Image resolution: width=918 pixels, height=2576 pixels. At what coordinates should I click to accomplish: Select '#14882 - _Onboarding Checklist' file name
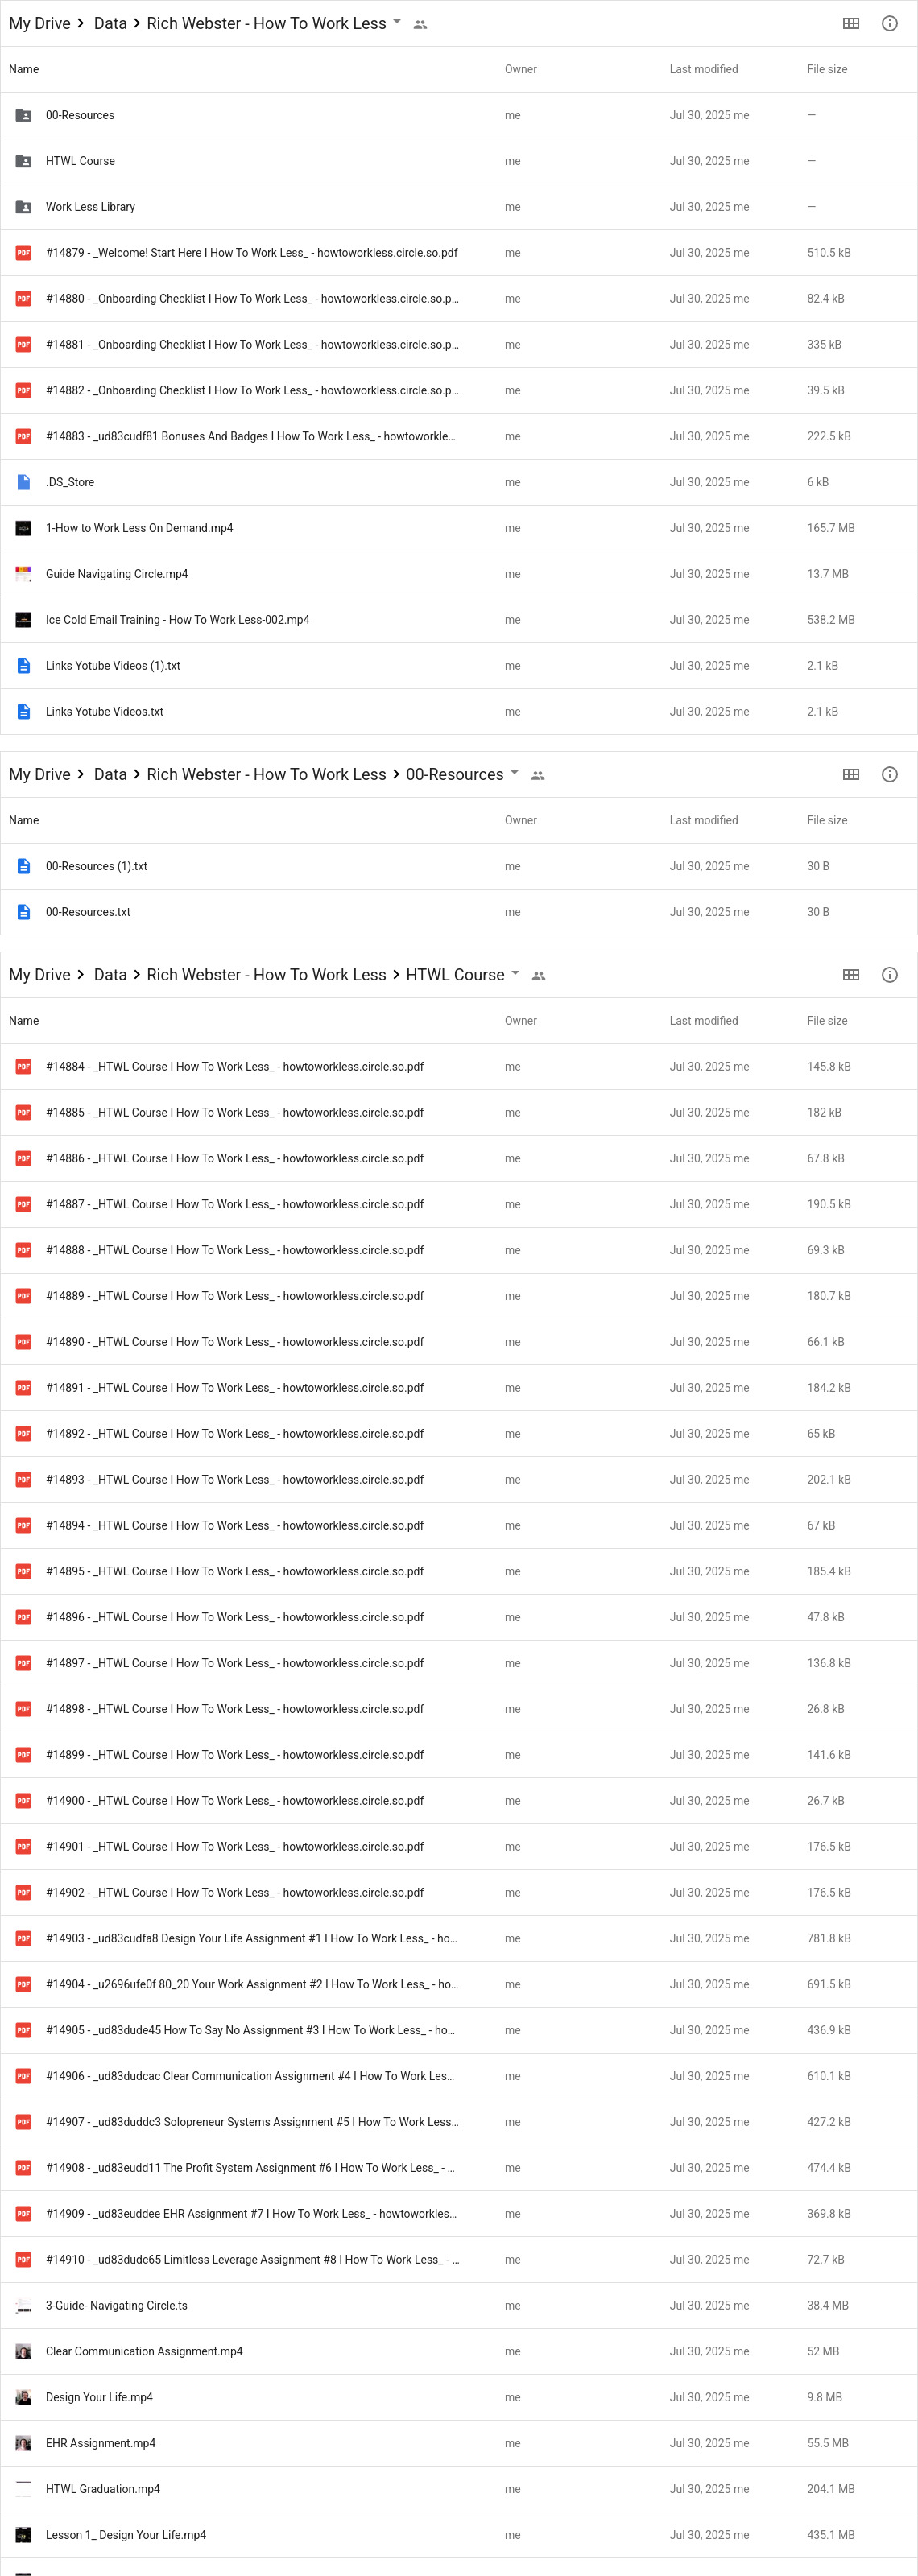click(252, 391)
